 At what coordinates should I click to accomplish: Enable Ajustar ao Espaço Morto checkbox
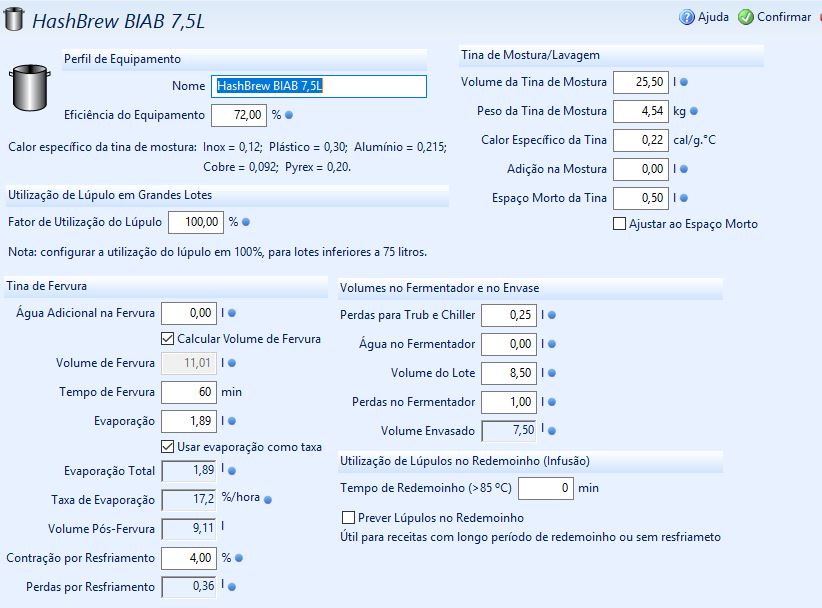619,224
